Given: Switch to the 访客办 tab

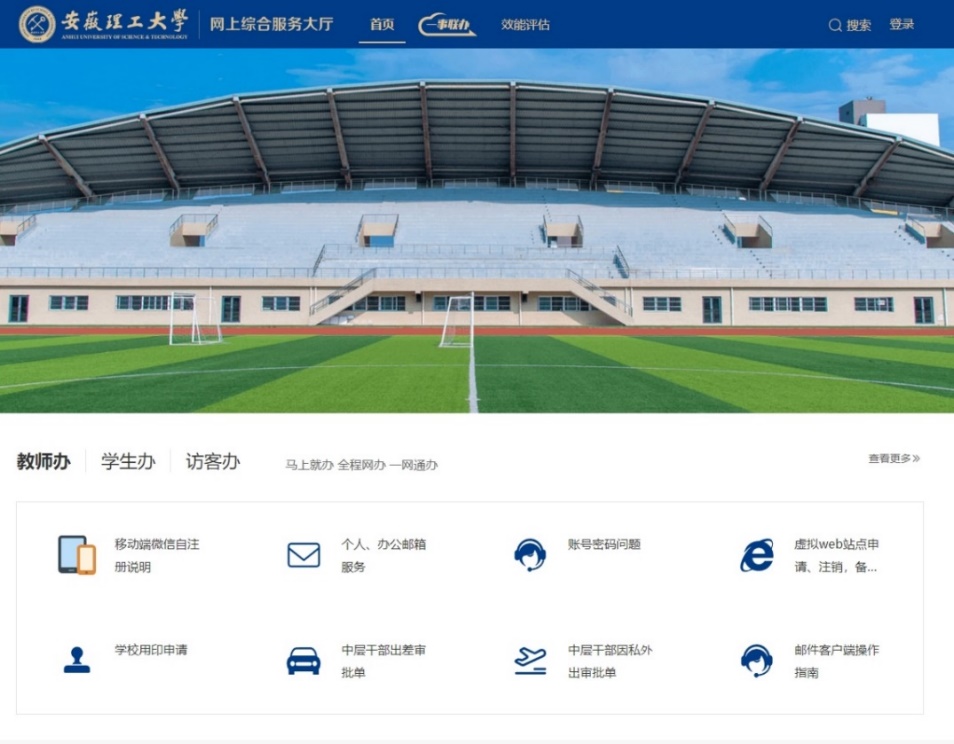Looking at the screenshot, I should pyautogui.click(x=213, y=461).
